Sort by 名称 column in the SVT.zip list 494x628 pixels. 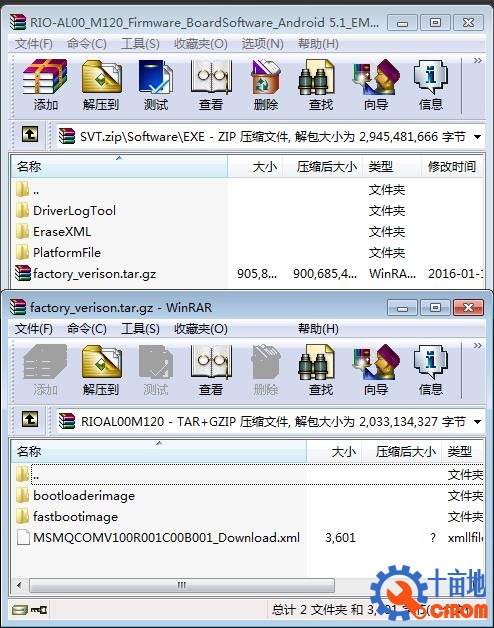(119, 166)
